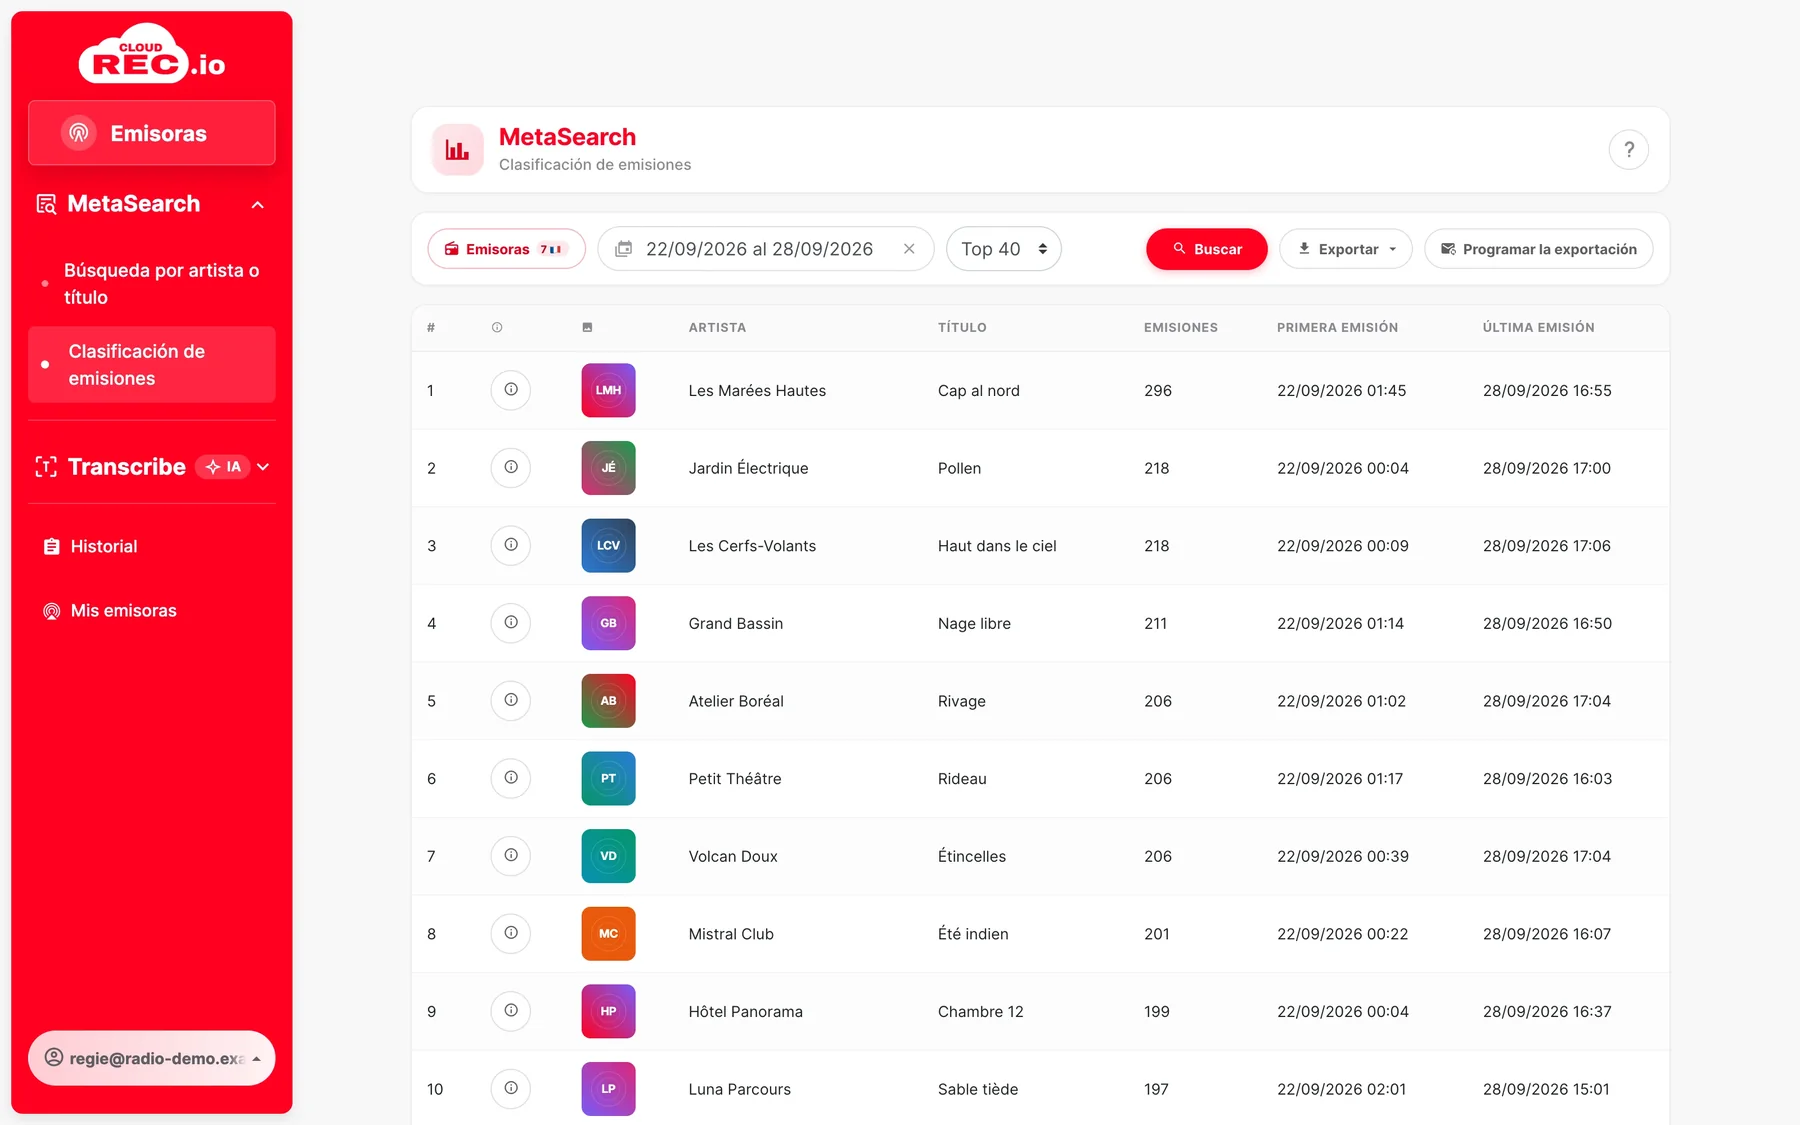Viewport: 1800px width, 1125px height.
Task: Sort by the EMISIONES column header
Action: pyautogui.click(x=1180, y=328)
